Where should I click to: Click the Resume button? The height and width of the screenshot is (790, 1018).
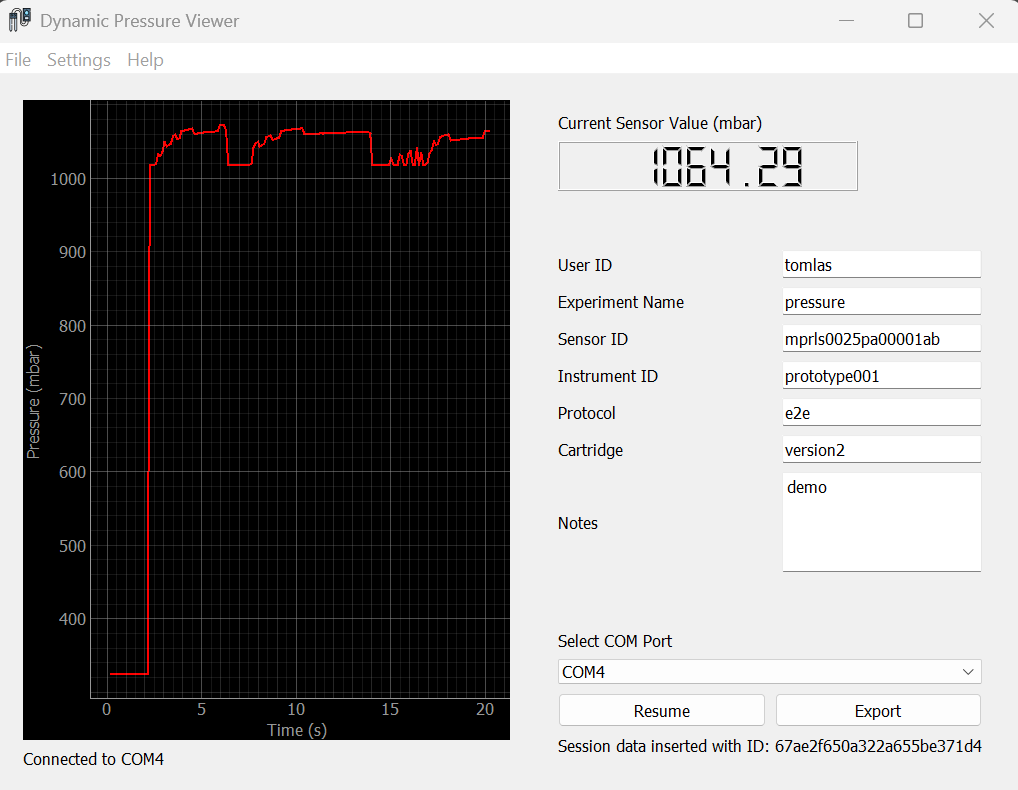click(661, 710)
